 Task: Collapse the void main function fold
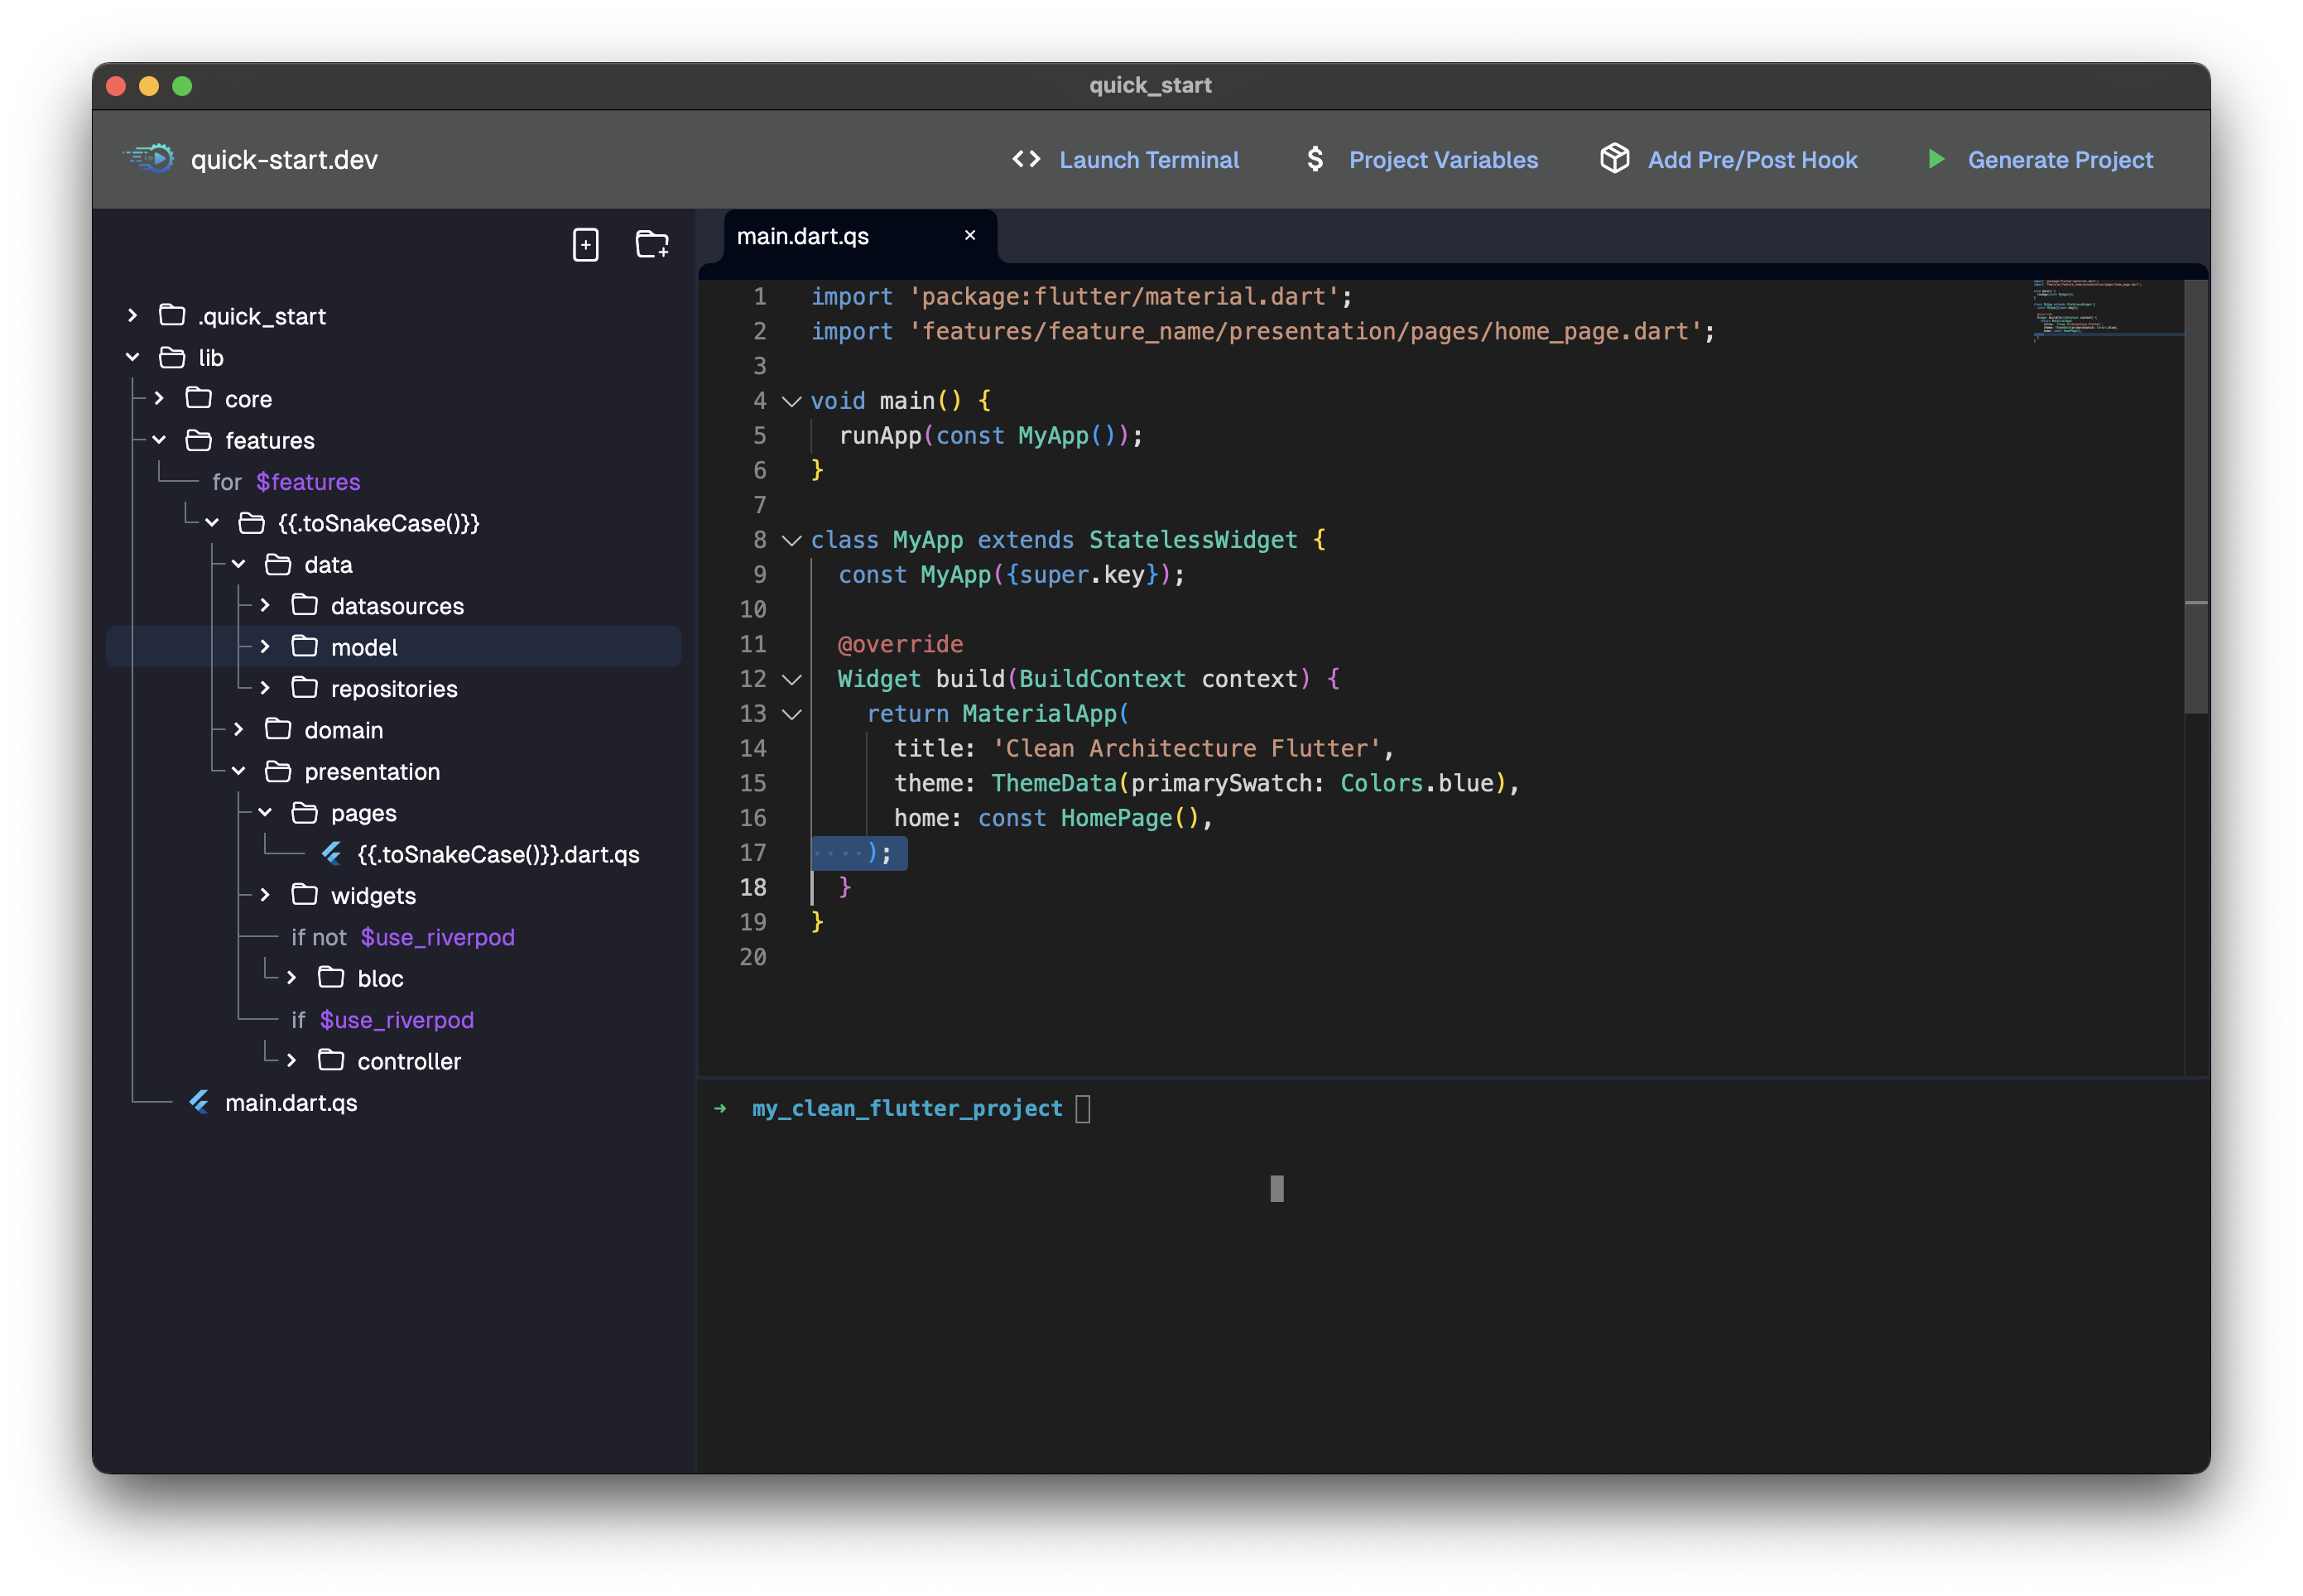791,401
